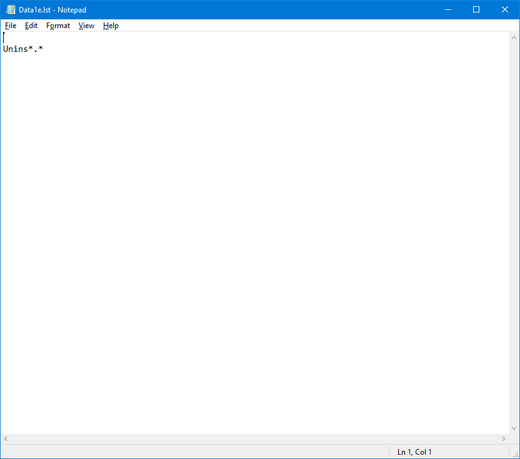Open the Format menu
Screen dimensions: 520x459
[x=58, y=26]
